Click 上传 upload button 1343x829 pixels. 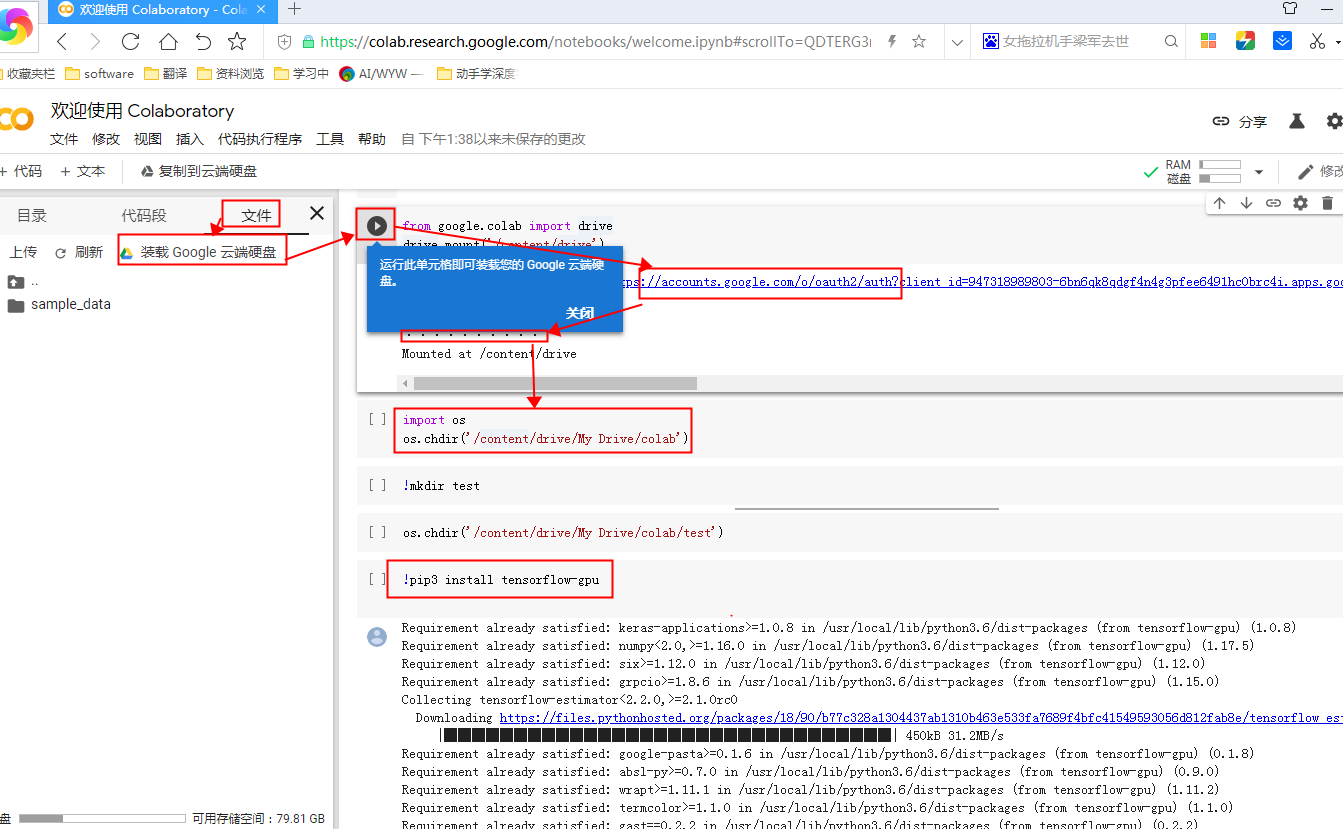click(23, 252)
